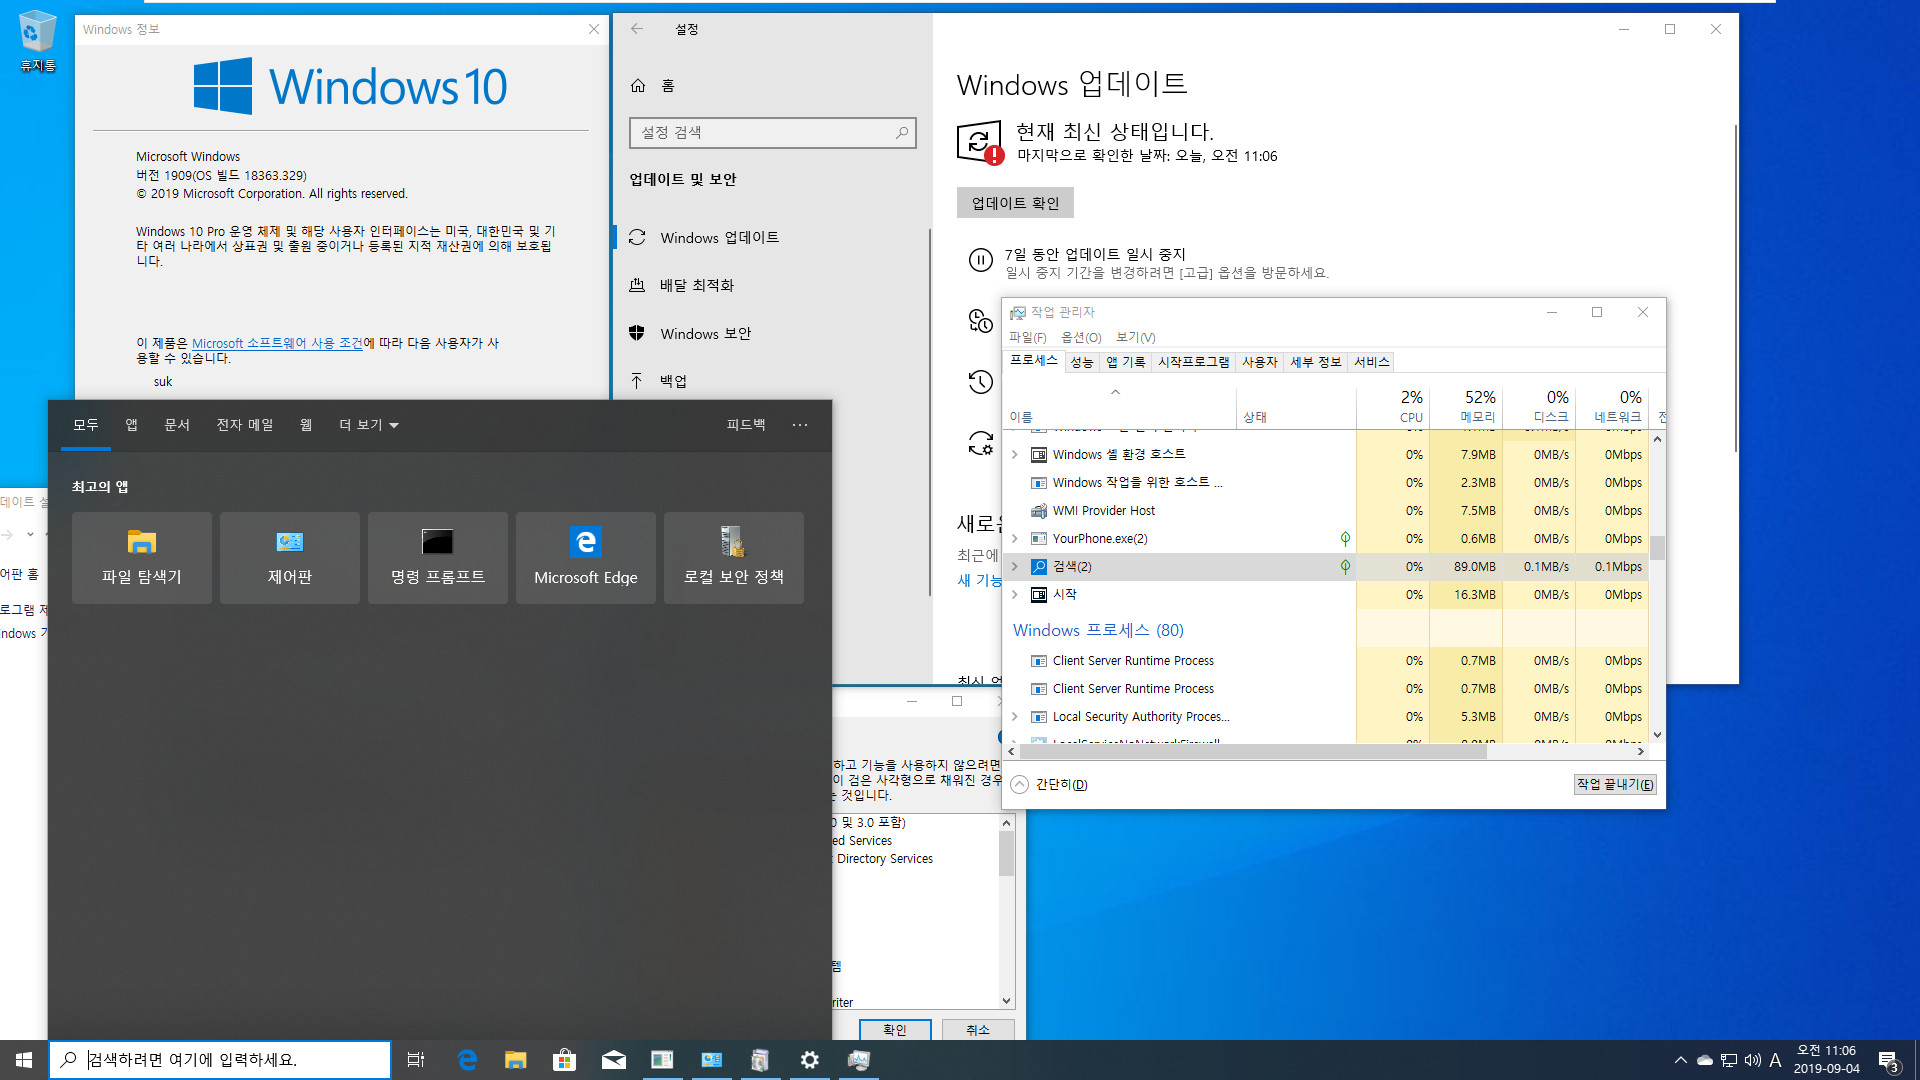Open Task View on the taskbar
This screenshot has height=1080, width=1920.
point(416,1060)
